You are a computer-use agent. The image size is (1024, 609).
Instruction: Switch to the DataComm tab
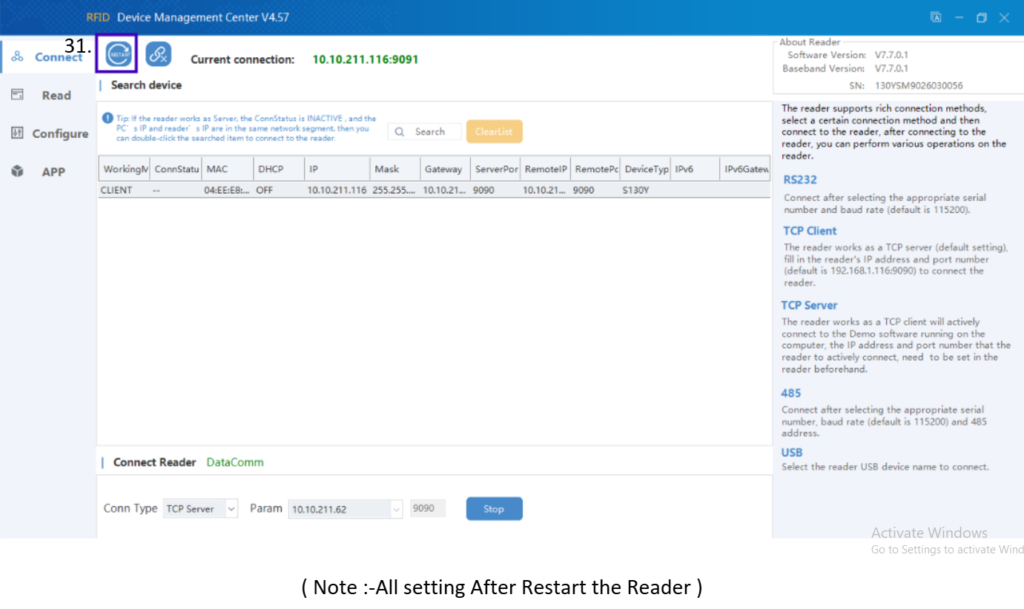click(x=235, y=462)
